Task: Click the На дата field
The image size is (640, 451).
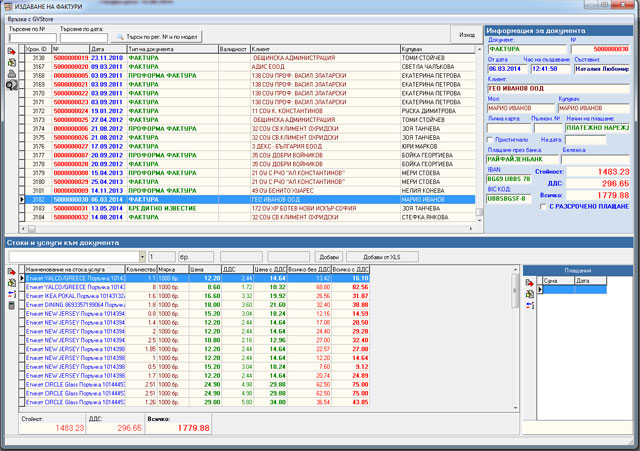Action: 585,140
